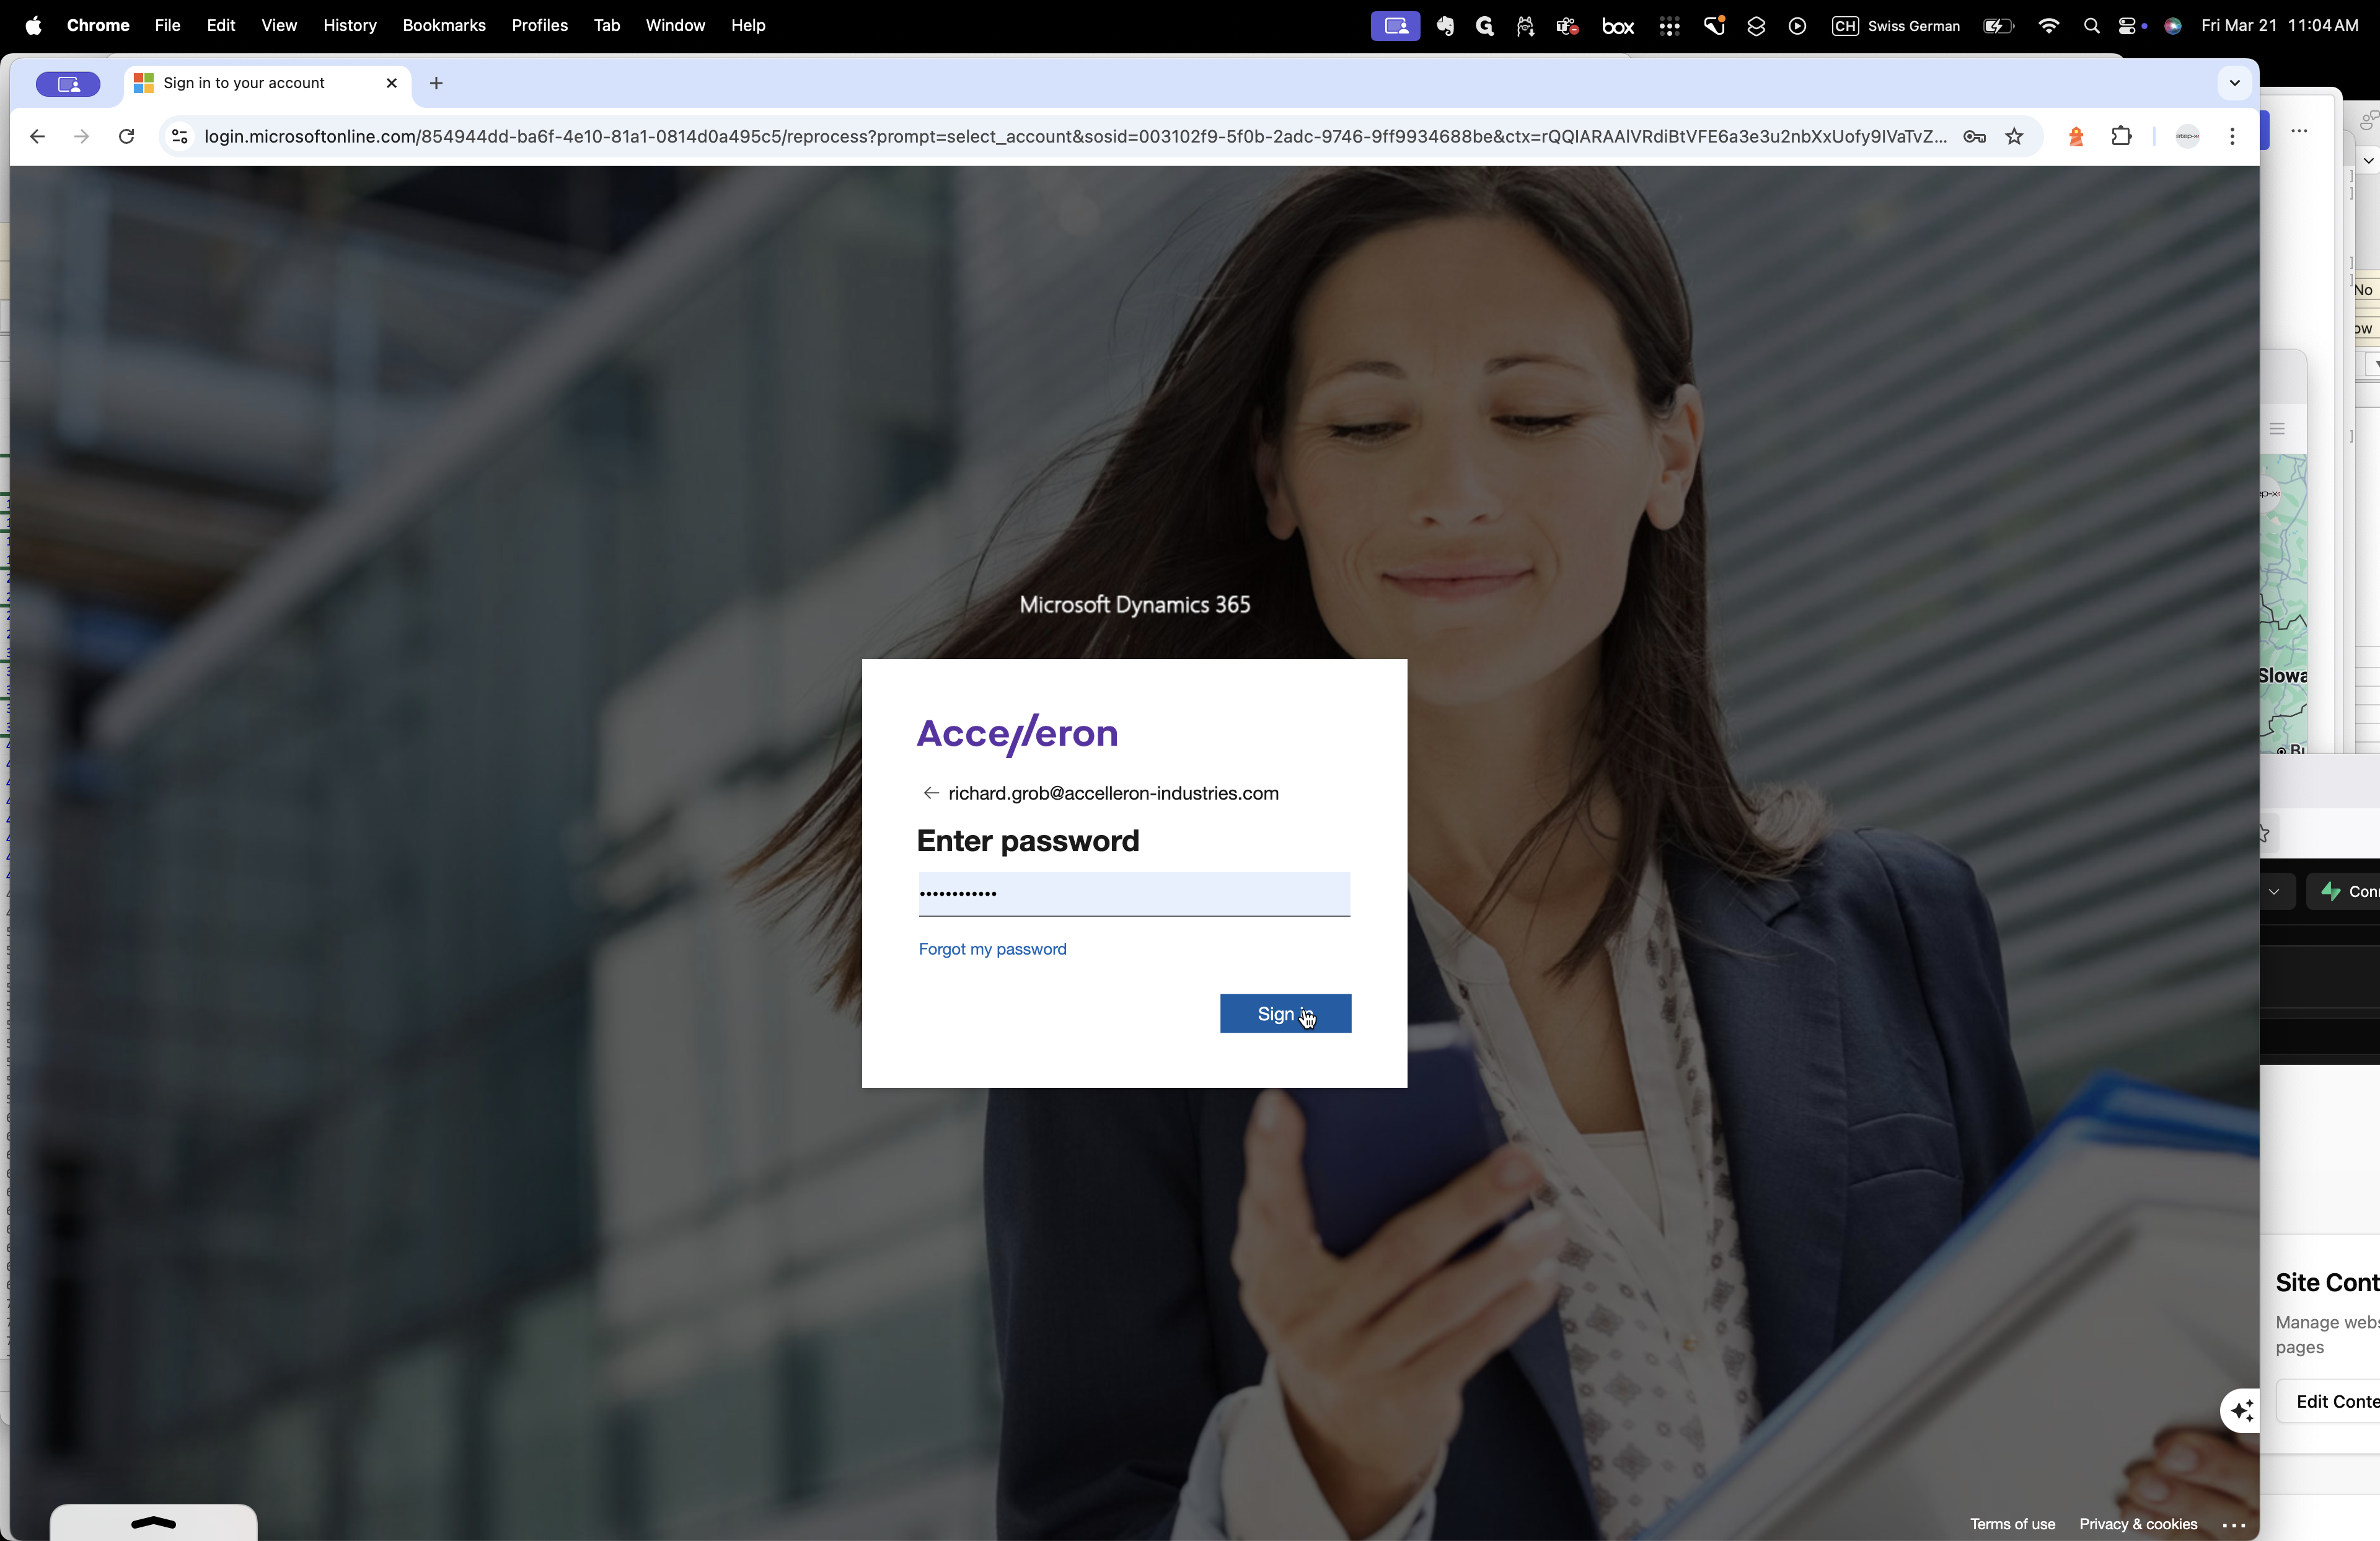Open the Privacy & cookies link

coord(2138,1524)
